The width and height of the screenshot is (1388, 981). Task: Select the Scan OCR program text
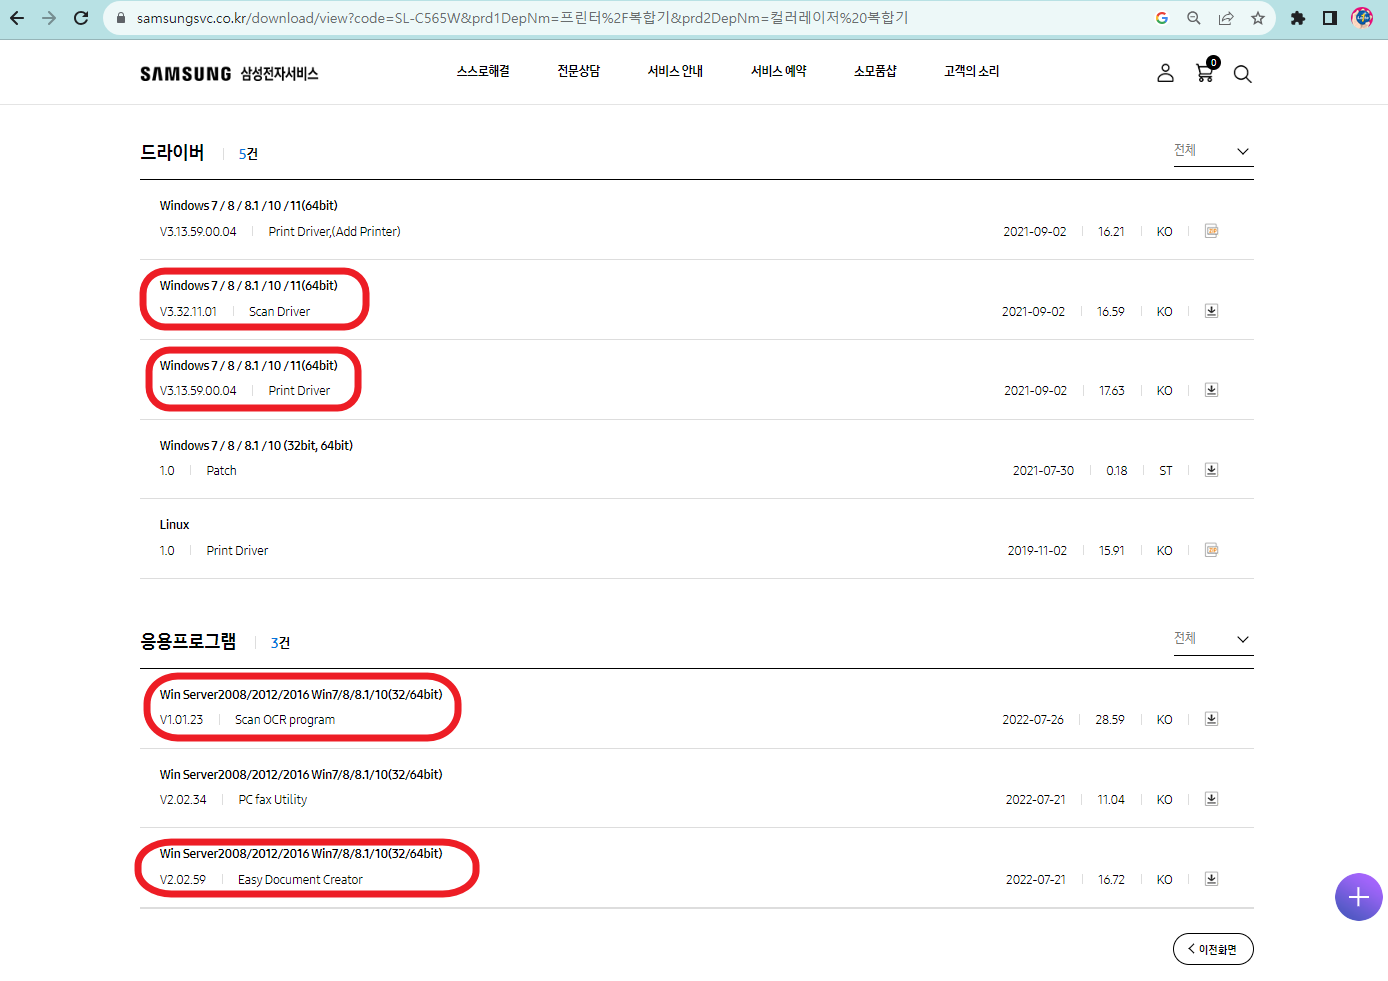285,719
